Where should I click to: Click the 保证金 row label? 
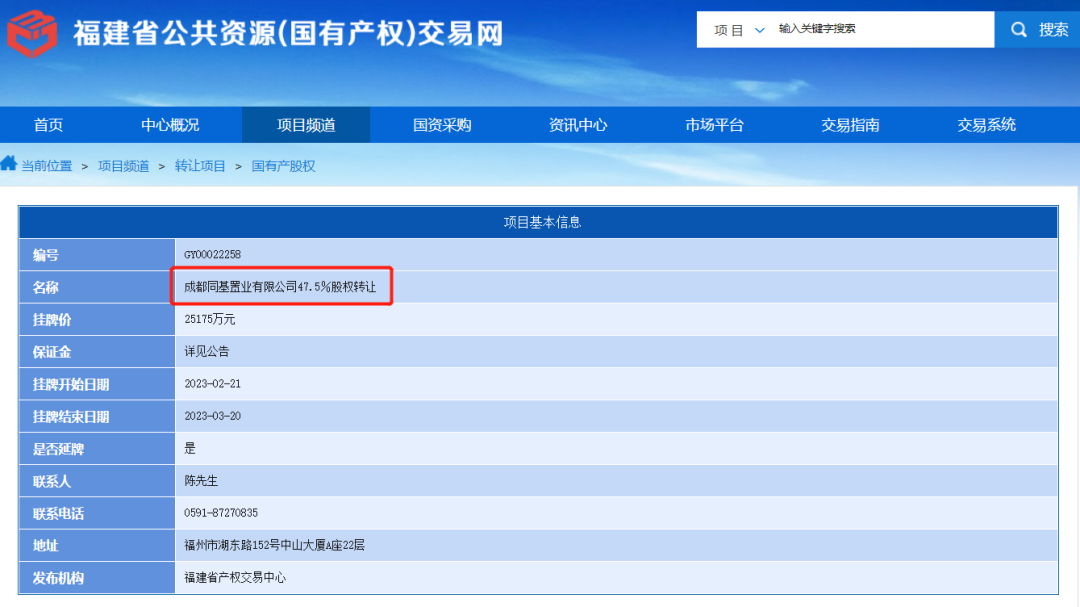click(52, 352)
